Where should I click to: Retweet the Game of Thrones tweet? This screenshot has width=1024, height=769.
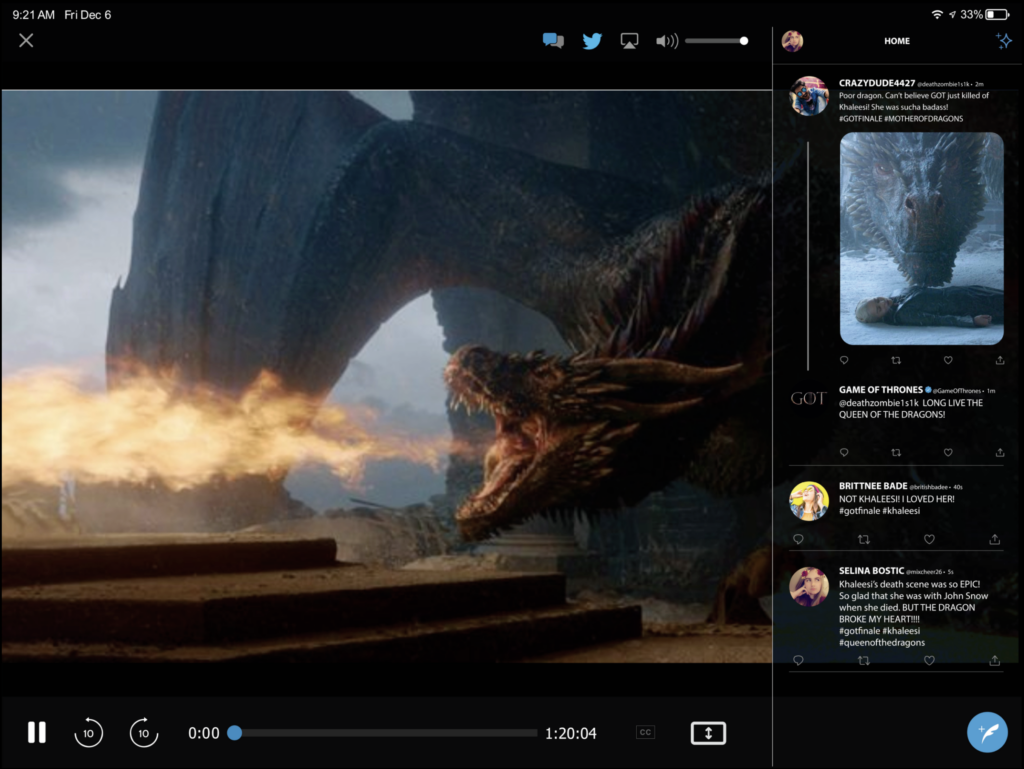tap(896, 452)
